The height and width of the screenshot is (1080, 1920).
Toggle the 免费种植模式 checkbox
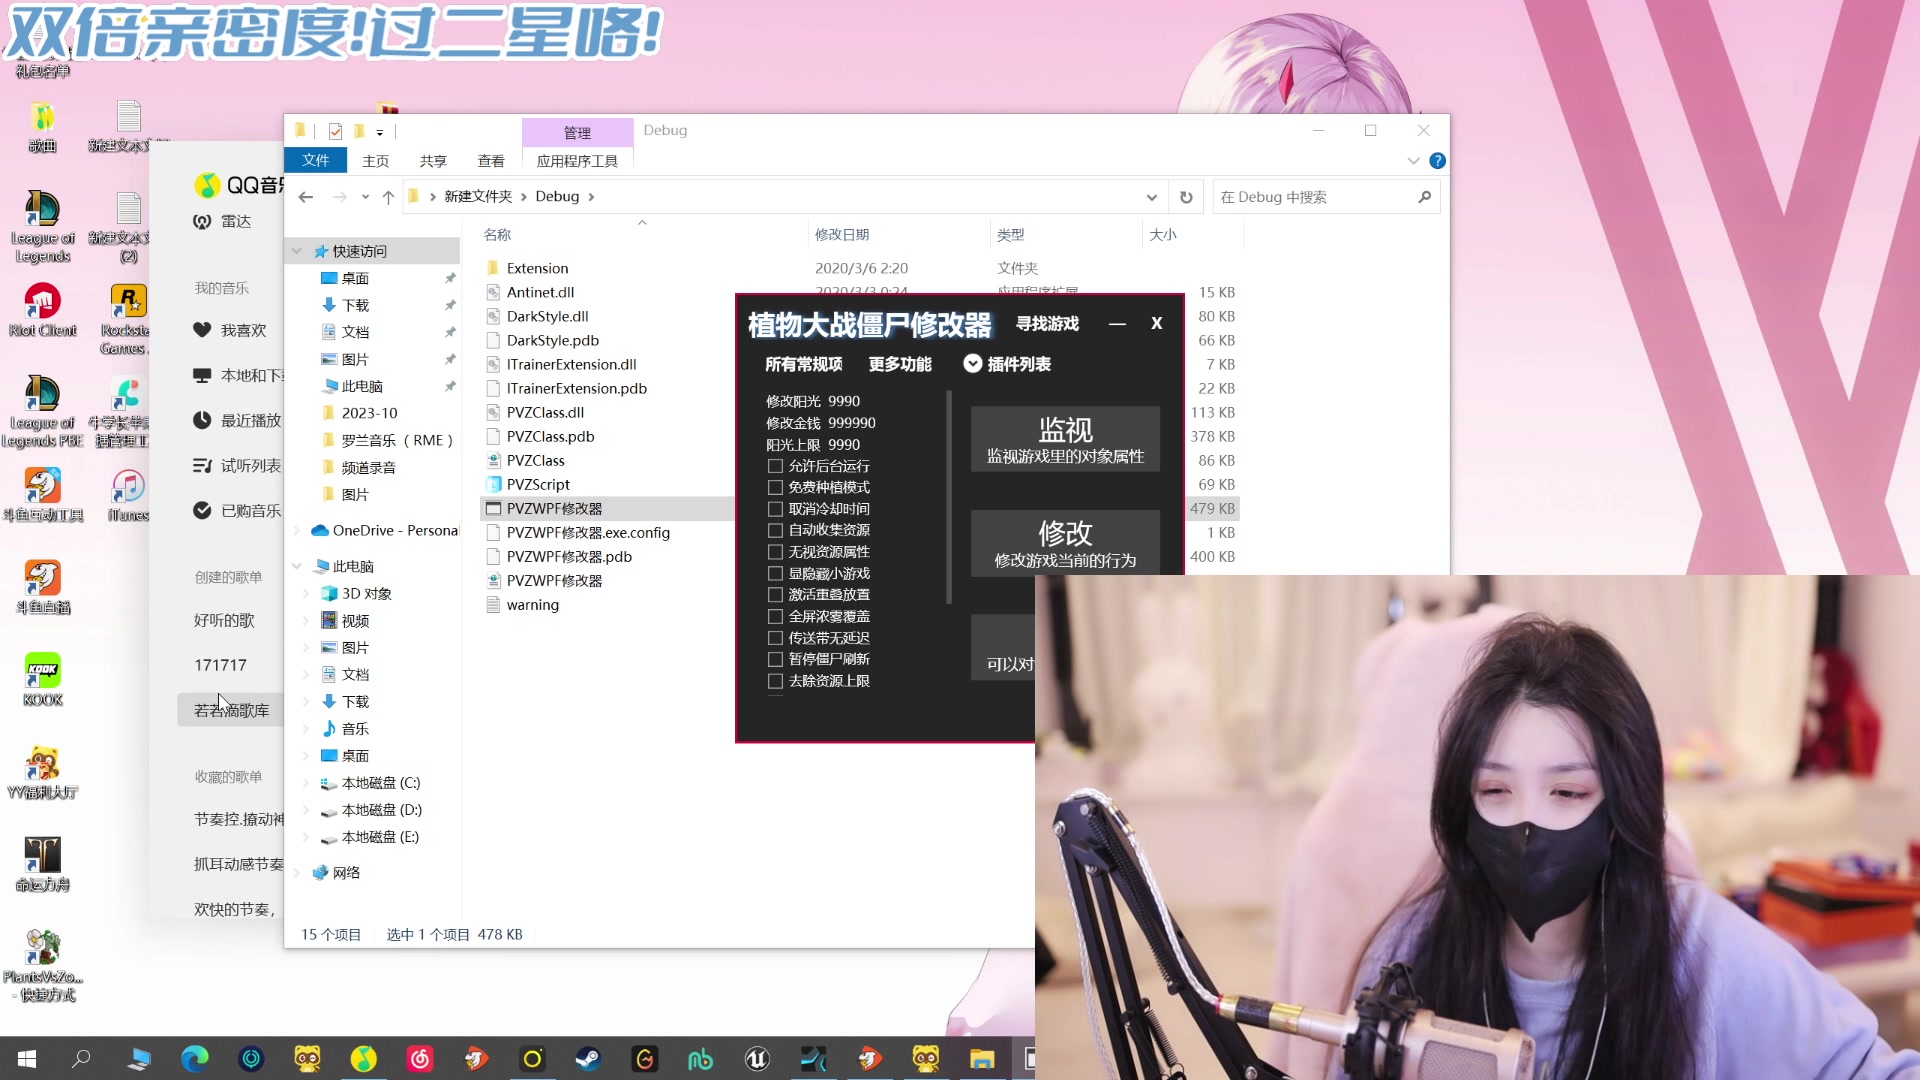[775, 487]
